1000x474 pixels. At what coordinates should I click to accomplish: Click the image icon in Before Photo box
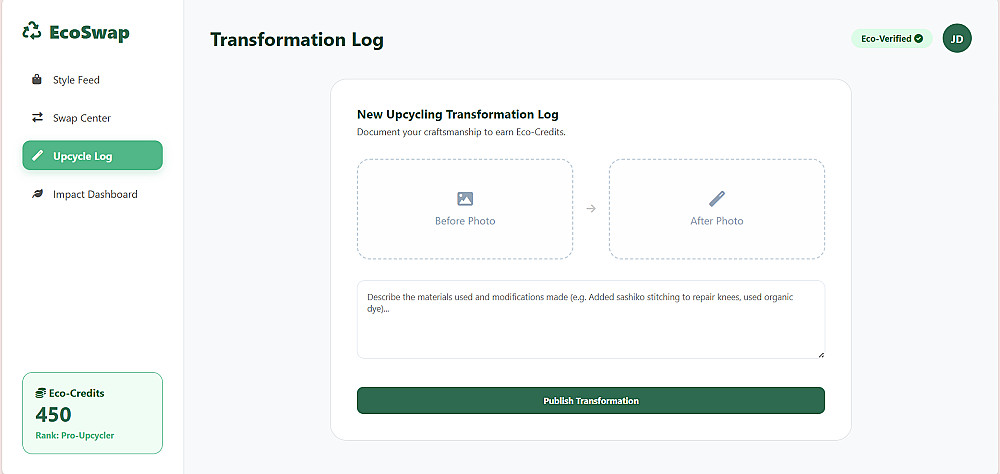465,199
